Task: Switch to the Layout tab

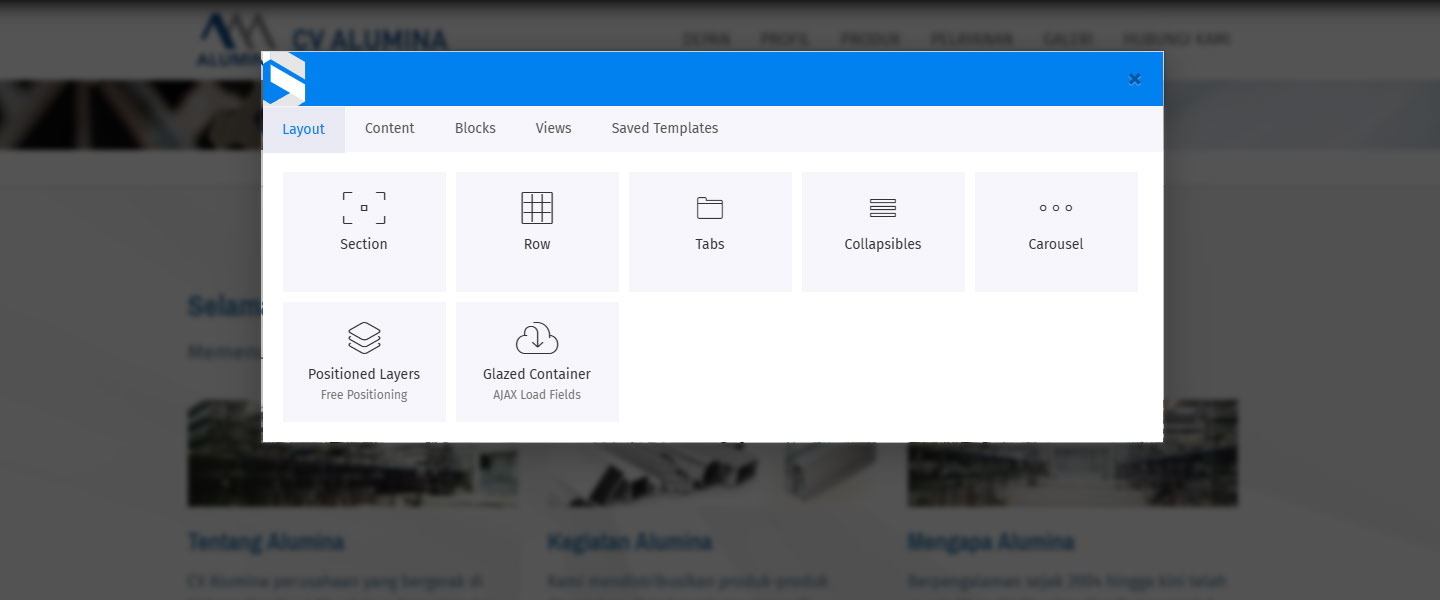Action: click(304, 129)
